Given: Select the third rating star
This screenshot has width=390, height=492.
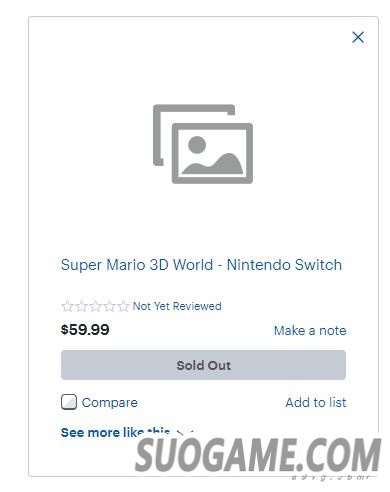Looking at the screenshot, I should pyautogui.click(x=95, y=306).
